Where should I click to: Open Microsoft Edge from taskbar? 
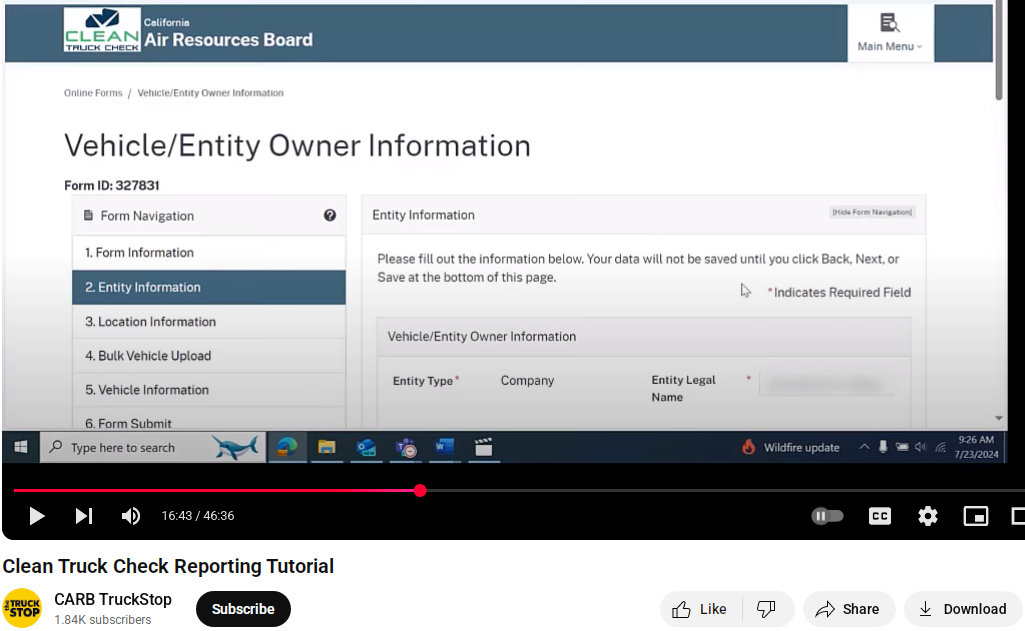coord(287,447)
